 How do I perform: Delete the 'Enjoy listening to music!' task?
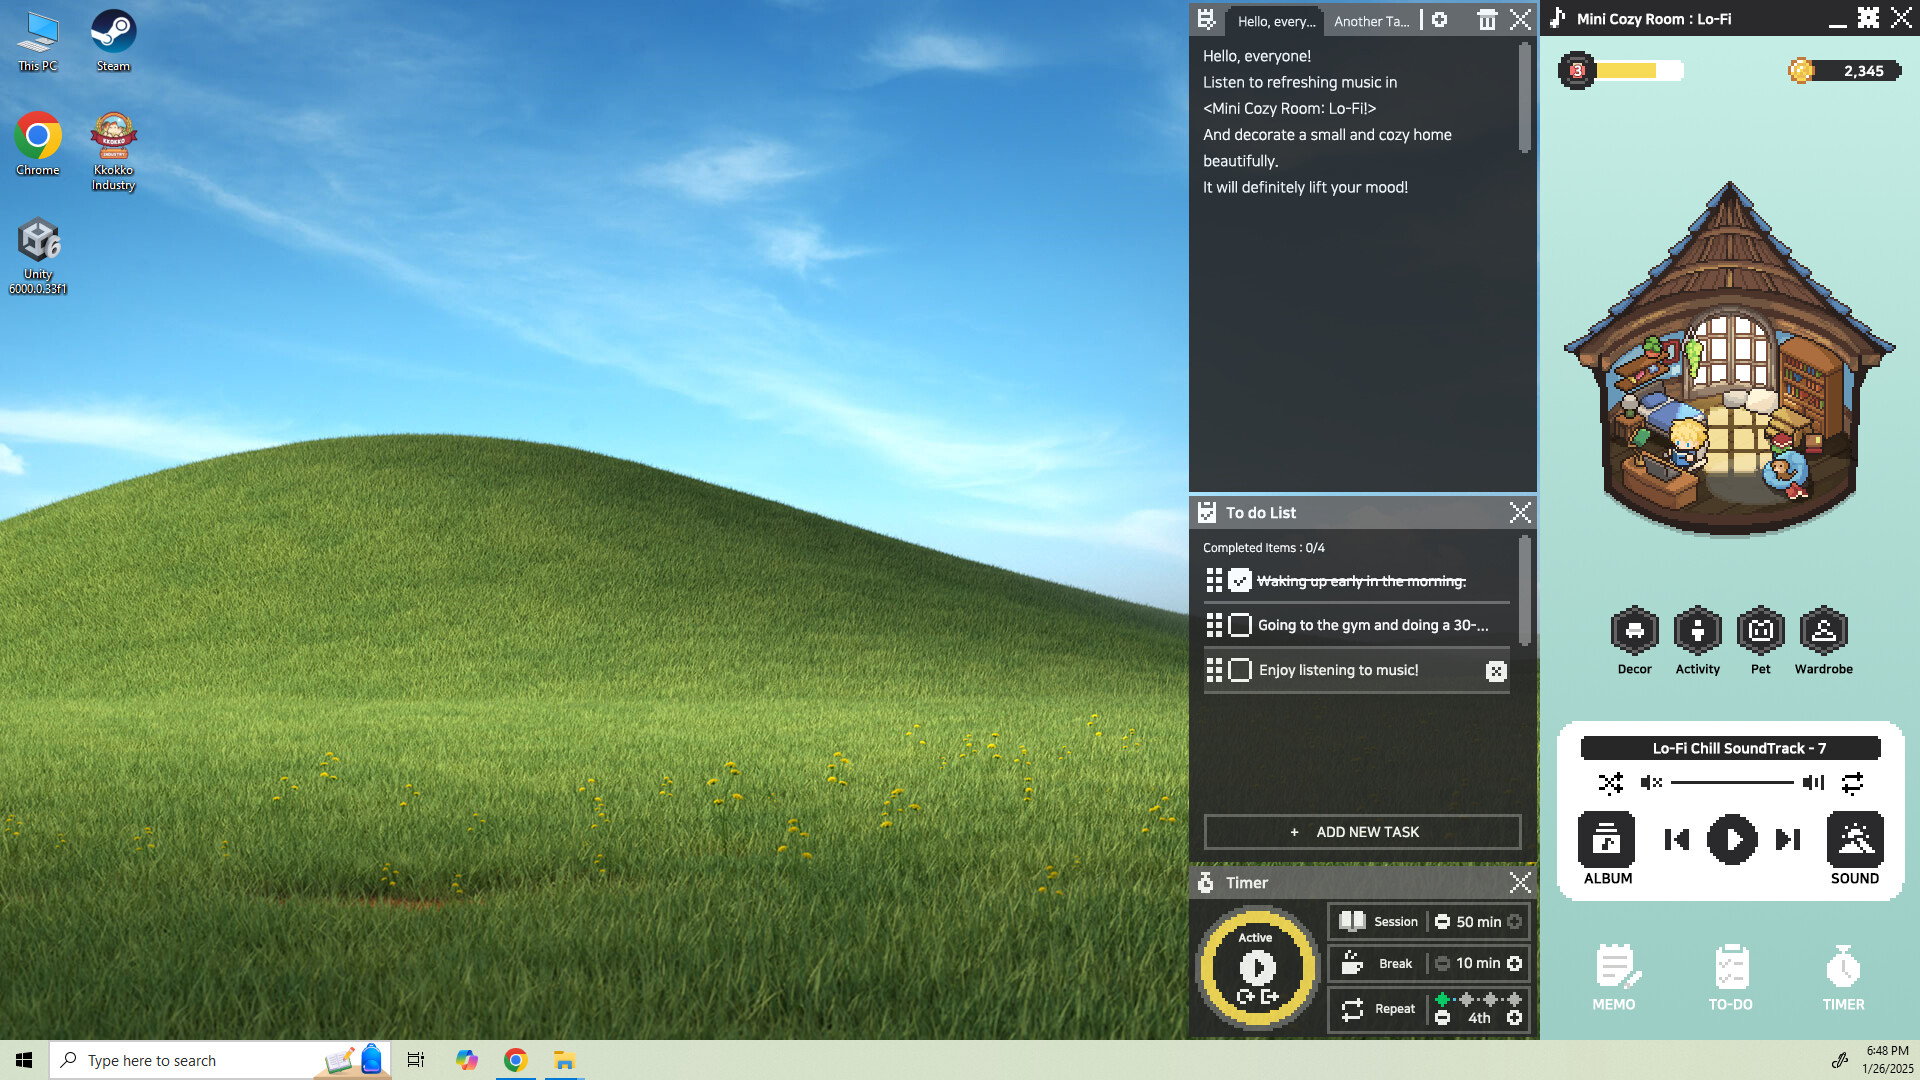(1496, 671)
